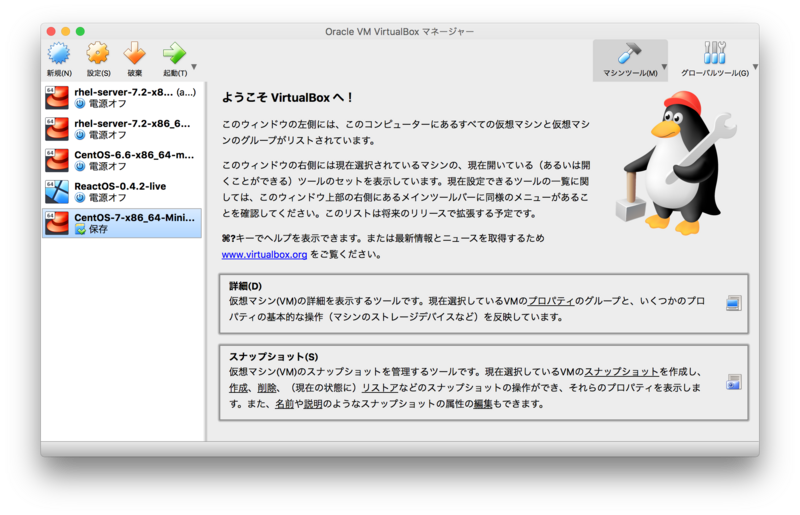
Task: Click the underlined プロパティ link in 詳細
Action: coord(551,301)
